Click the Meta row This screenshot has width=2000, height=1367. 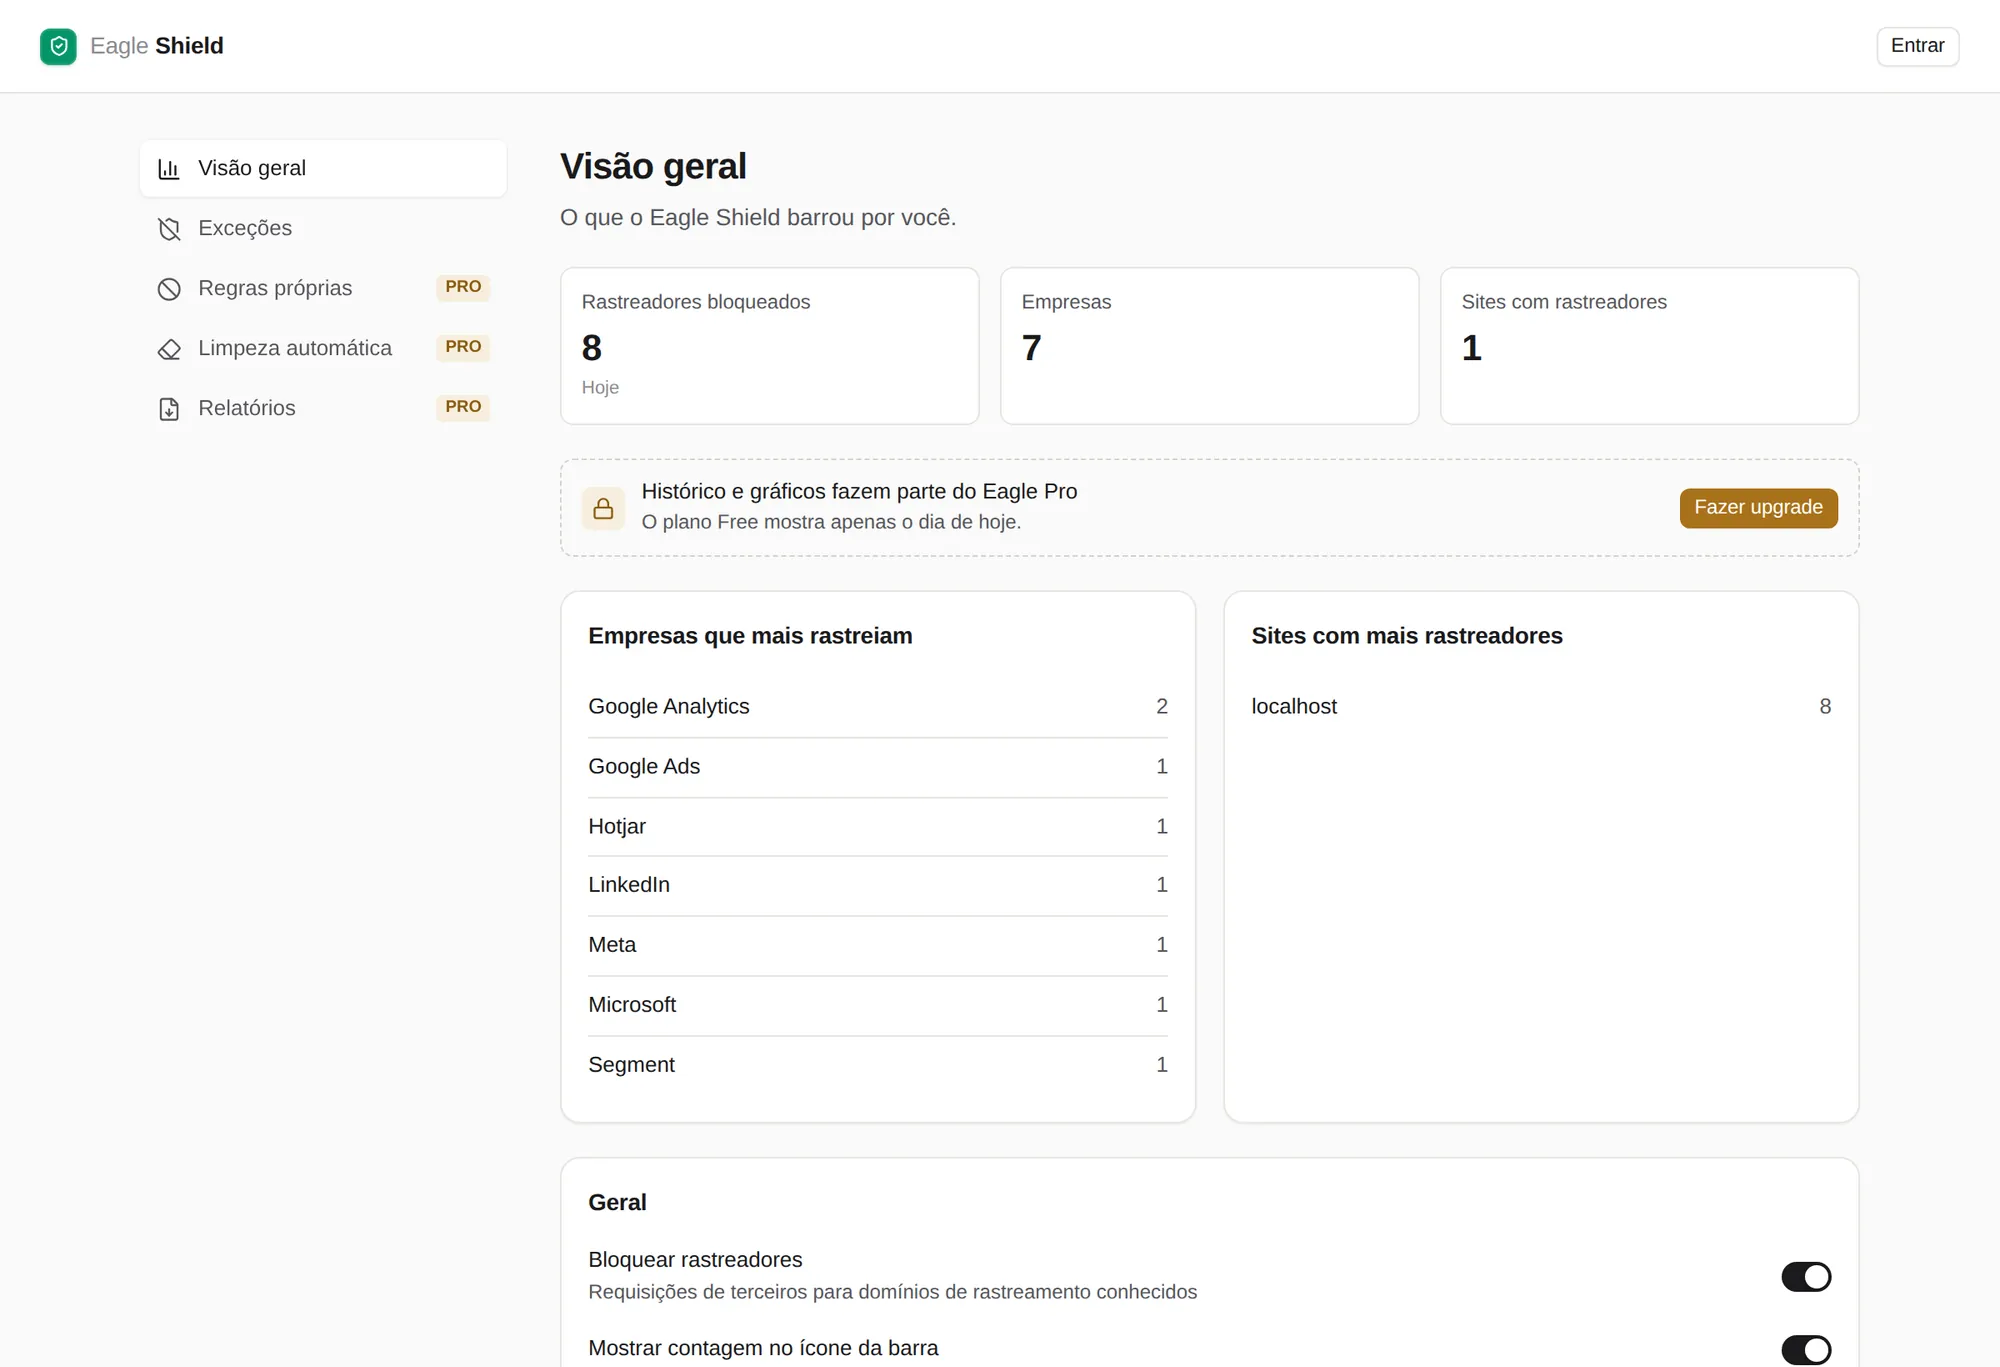click(x=877, y=945)
